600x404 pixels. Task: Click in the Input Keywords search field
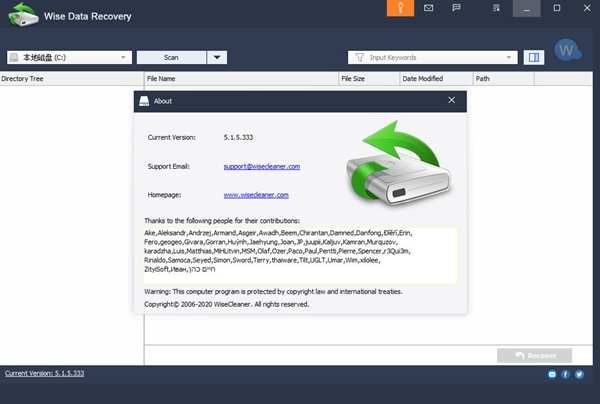[432, 57]
